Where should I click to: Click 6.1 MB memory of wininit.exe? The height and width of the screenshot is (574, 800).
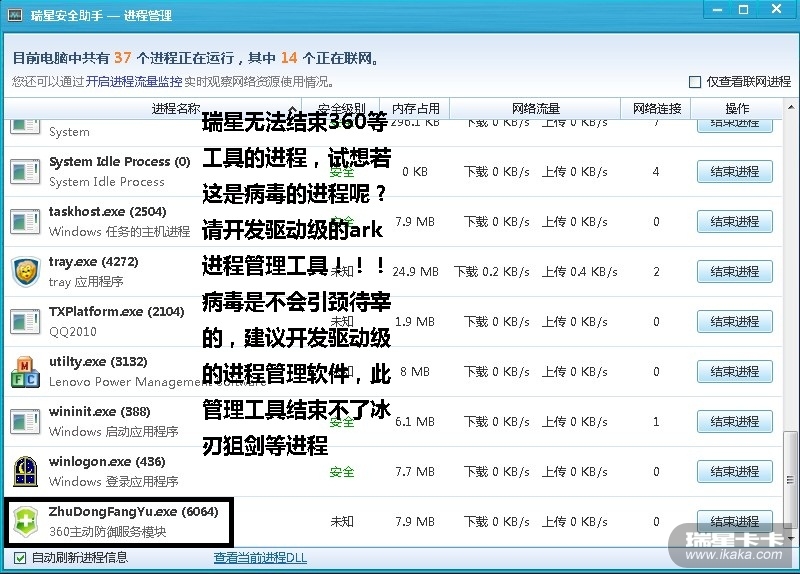click(415, 421)
